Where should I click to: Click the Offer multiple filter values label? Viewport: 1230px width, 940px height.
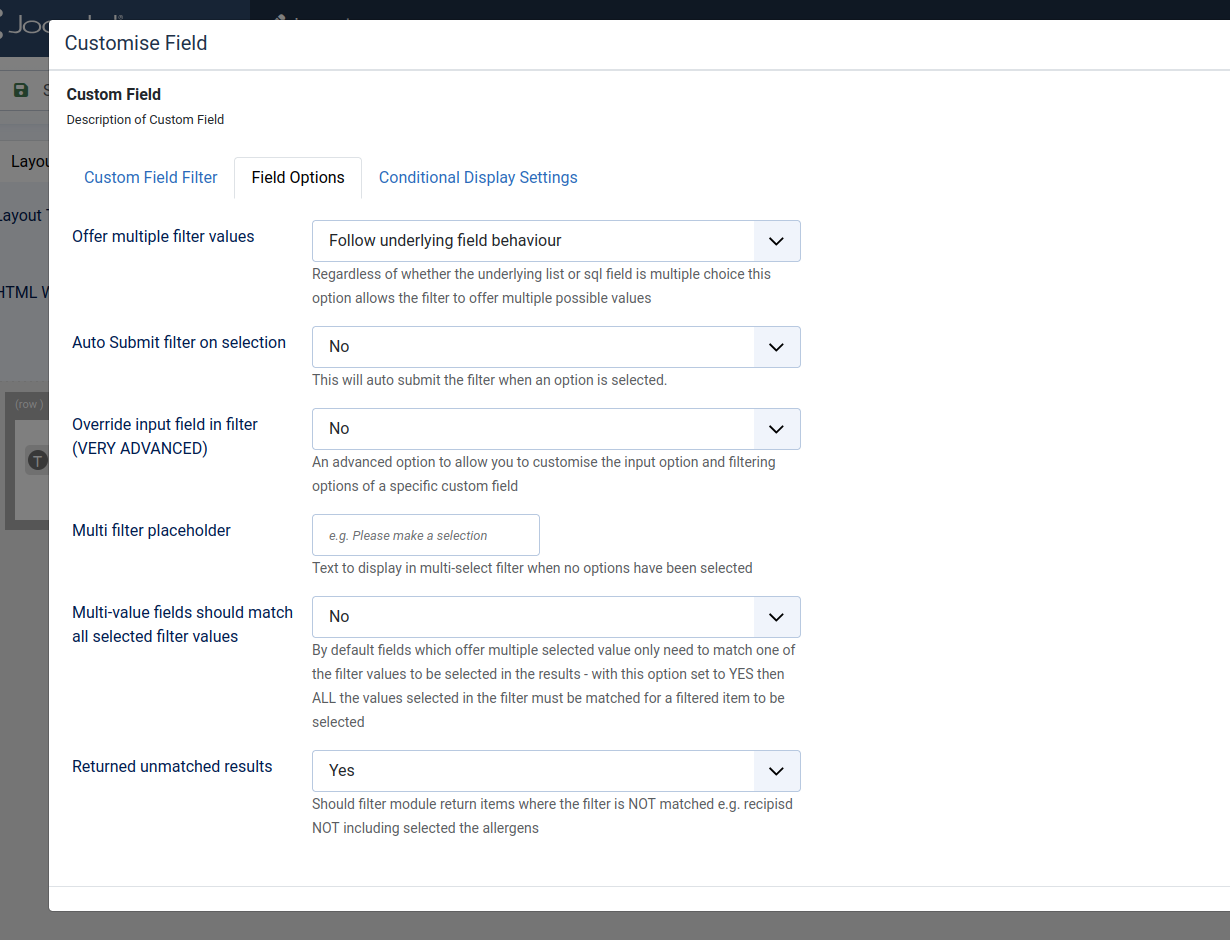(x=163, y=236)
